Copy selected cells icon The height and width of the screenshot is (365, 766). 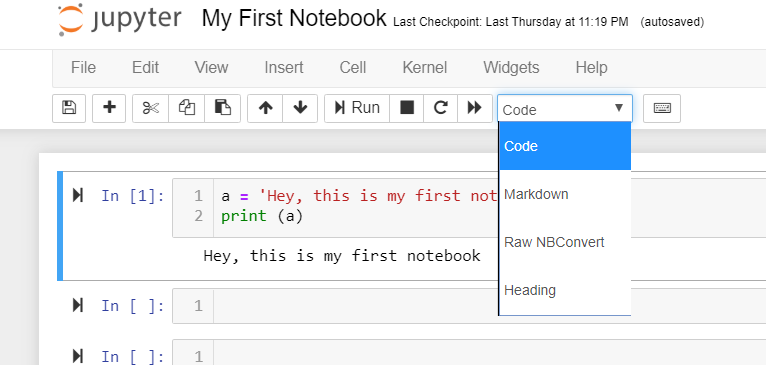(x=187, y=108)
